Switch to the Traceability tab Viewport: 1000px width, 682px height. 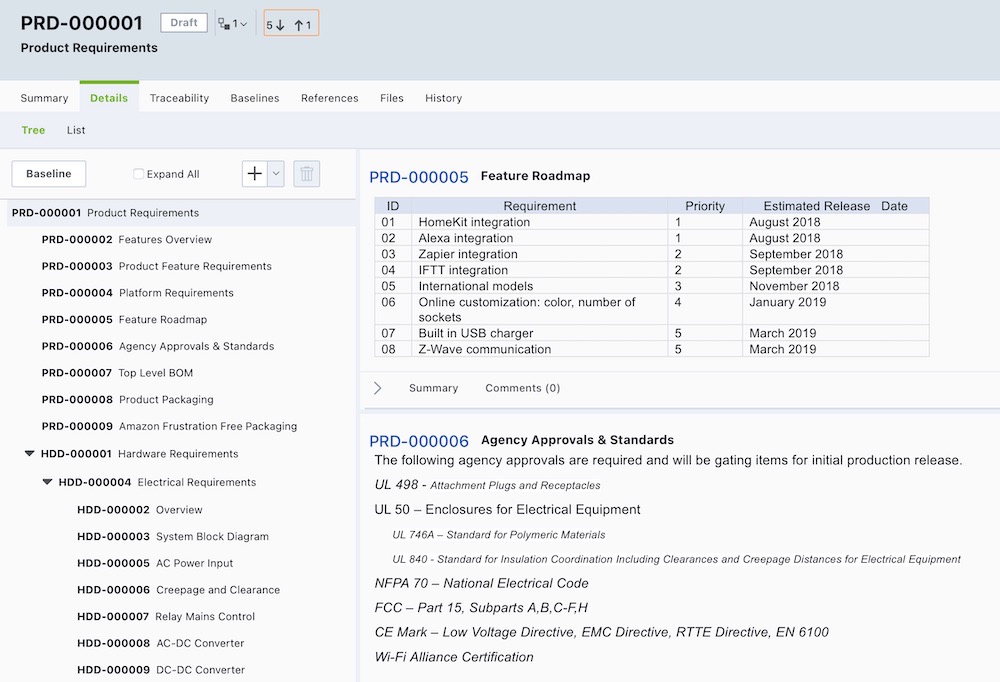click(179, 98)
